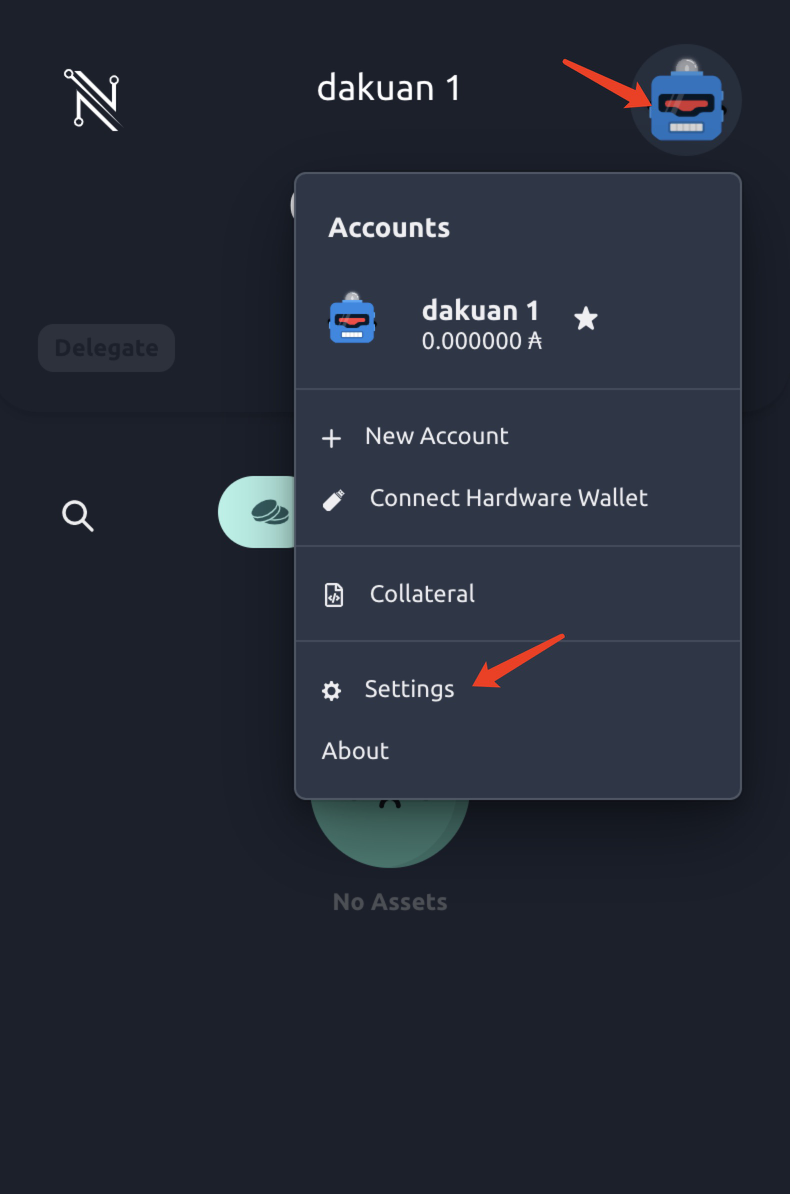Click the Collateral document icon

(x=334, y=595)
